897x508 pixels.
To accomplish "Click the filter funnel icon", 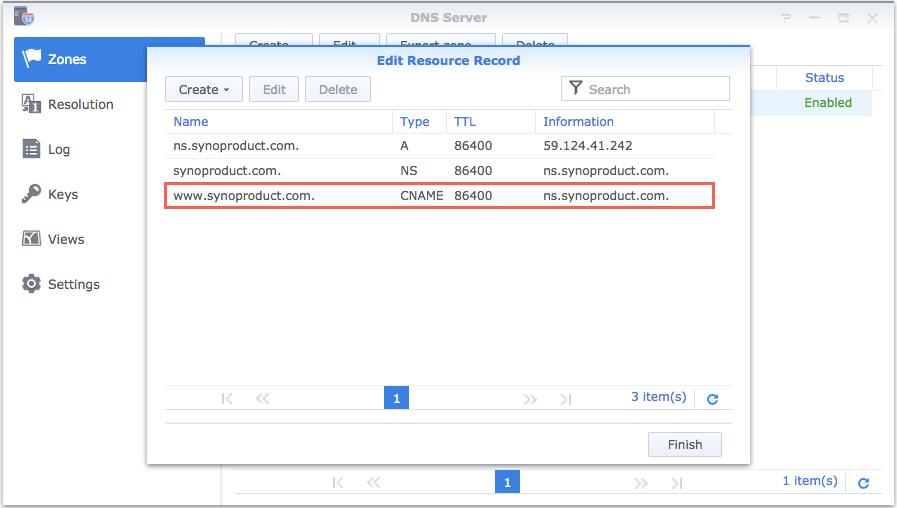I will coord(575,88).
